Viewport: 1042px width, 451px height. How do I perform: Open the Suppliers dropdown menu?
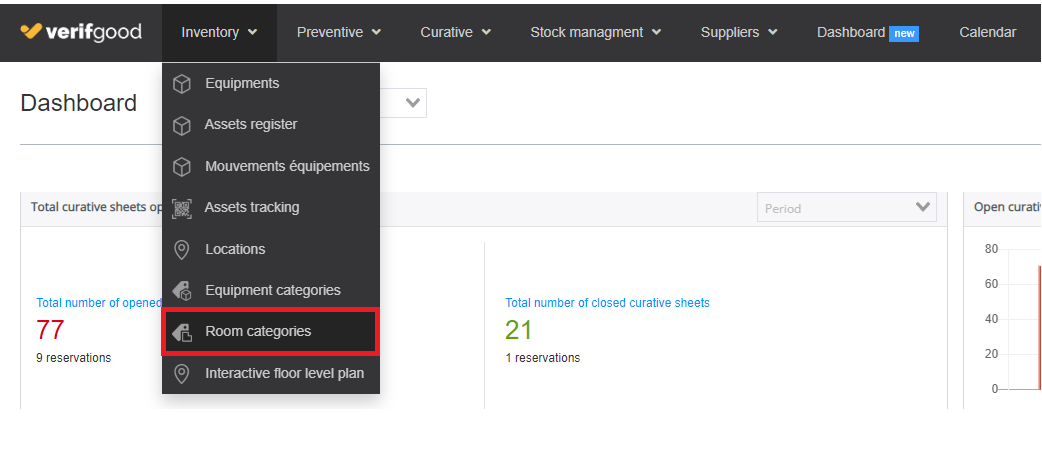[x=739, y=33]
